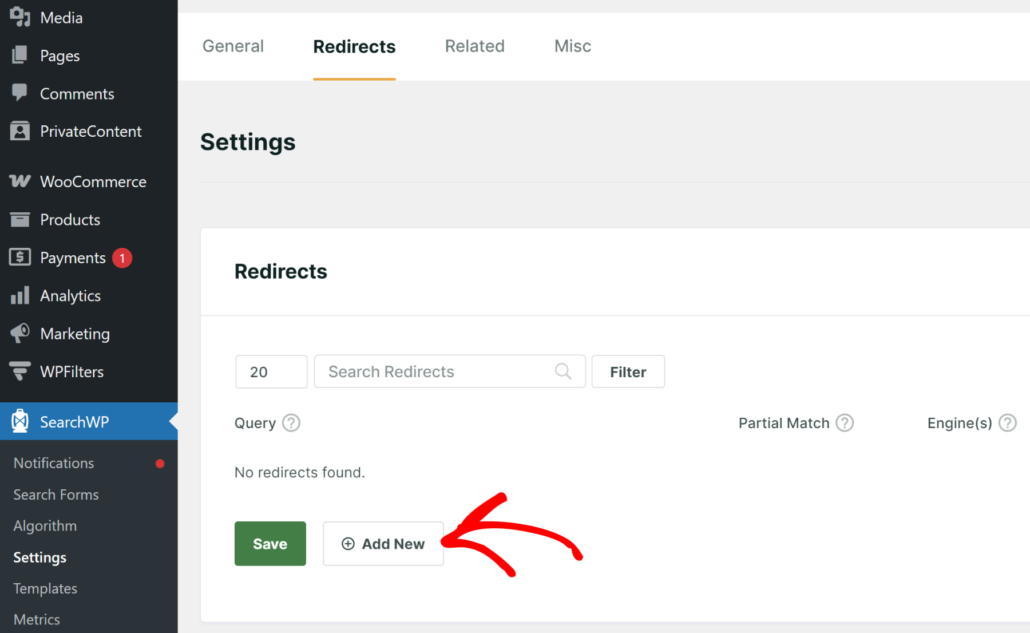Click the magnifier icon in Search Redirects

(563, 371)
